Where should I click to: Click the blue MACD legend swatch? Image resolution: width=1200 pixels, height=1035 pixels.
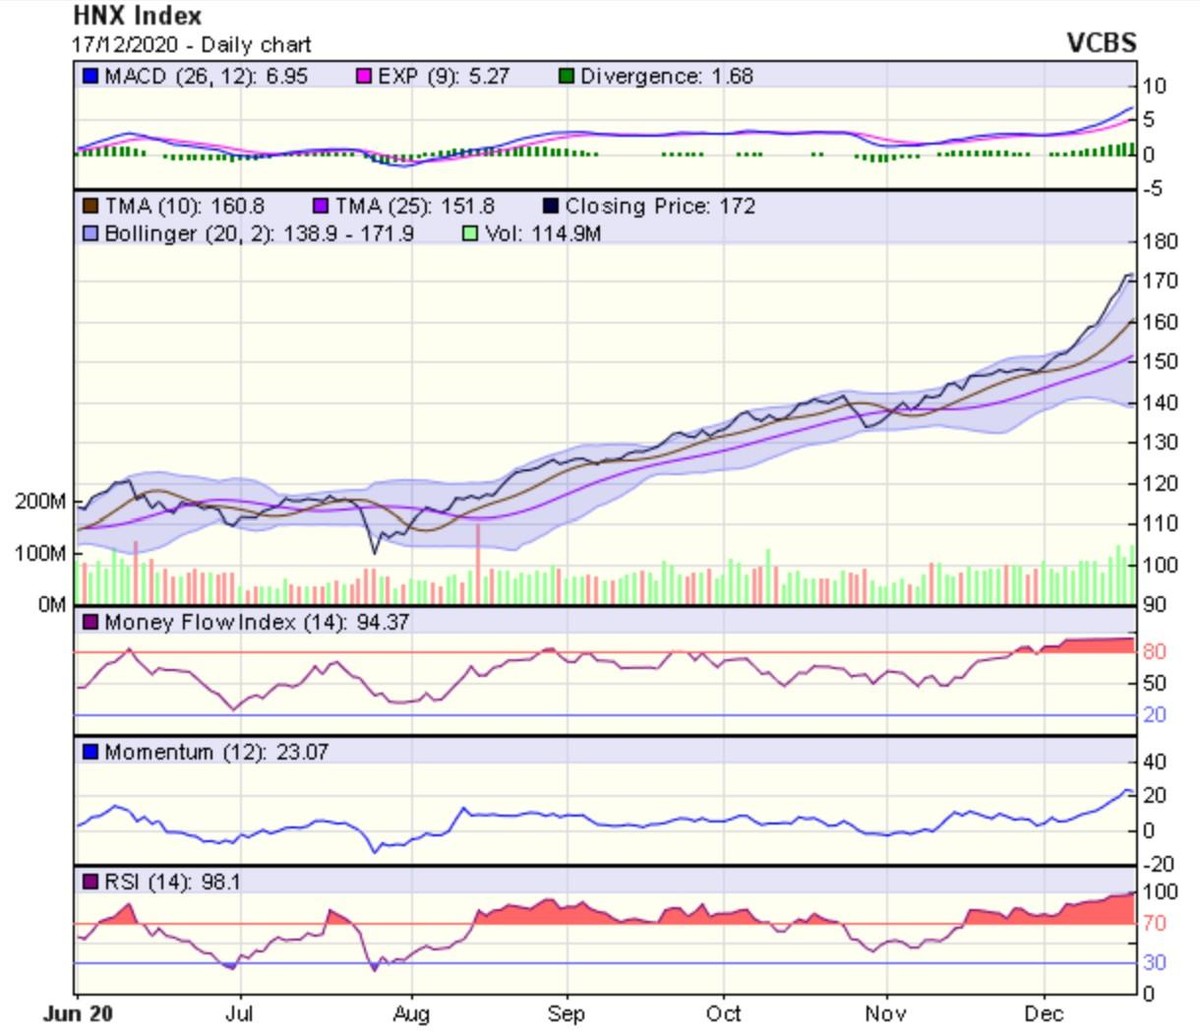tap(90, 76)
